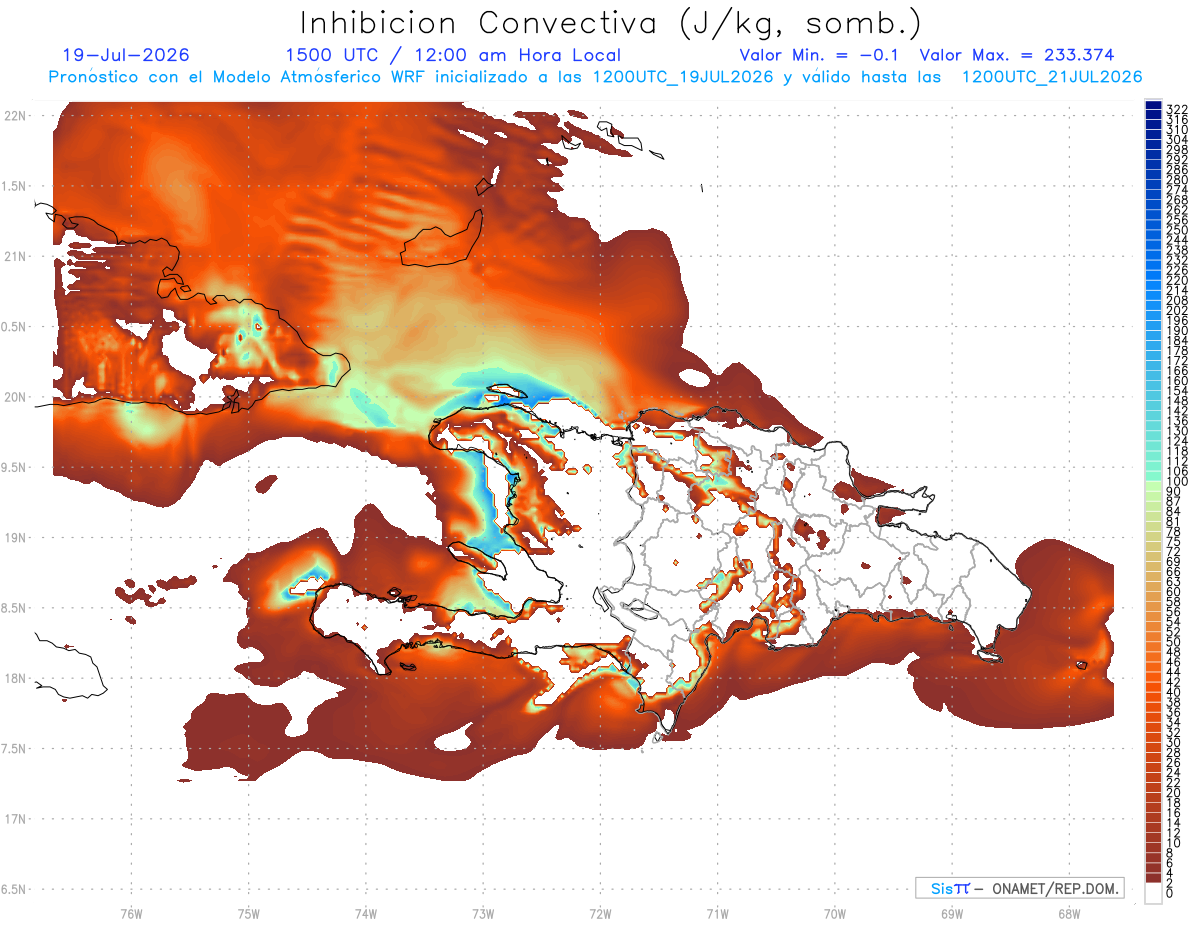Click the "10" colorbar value

point(1173,843)
